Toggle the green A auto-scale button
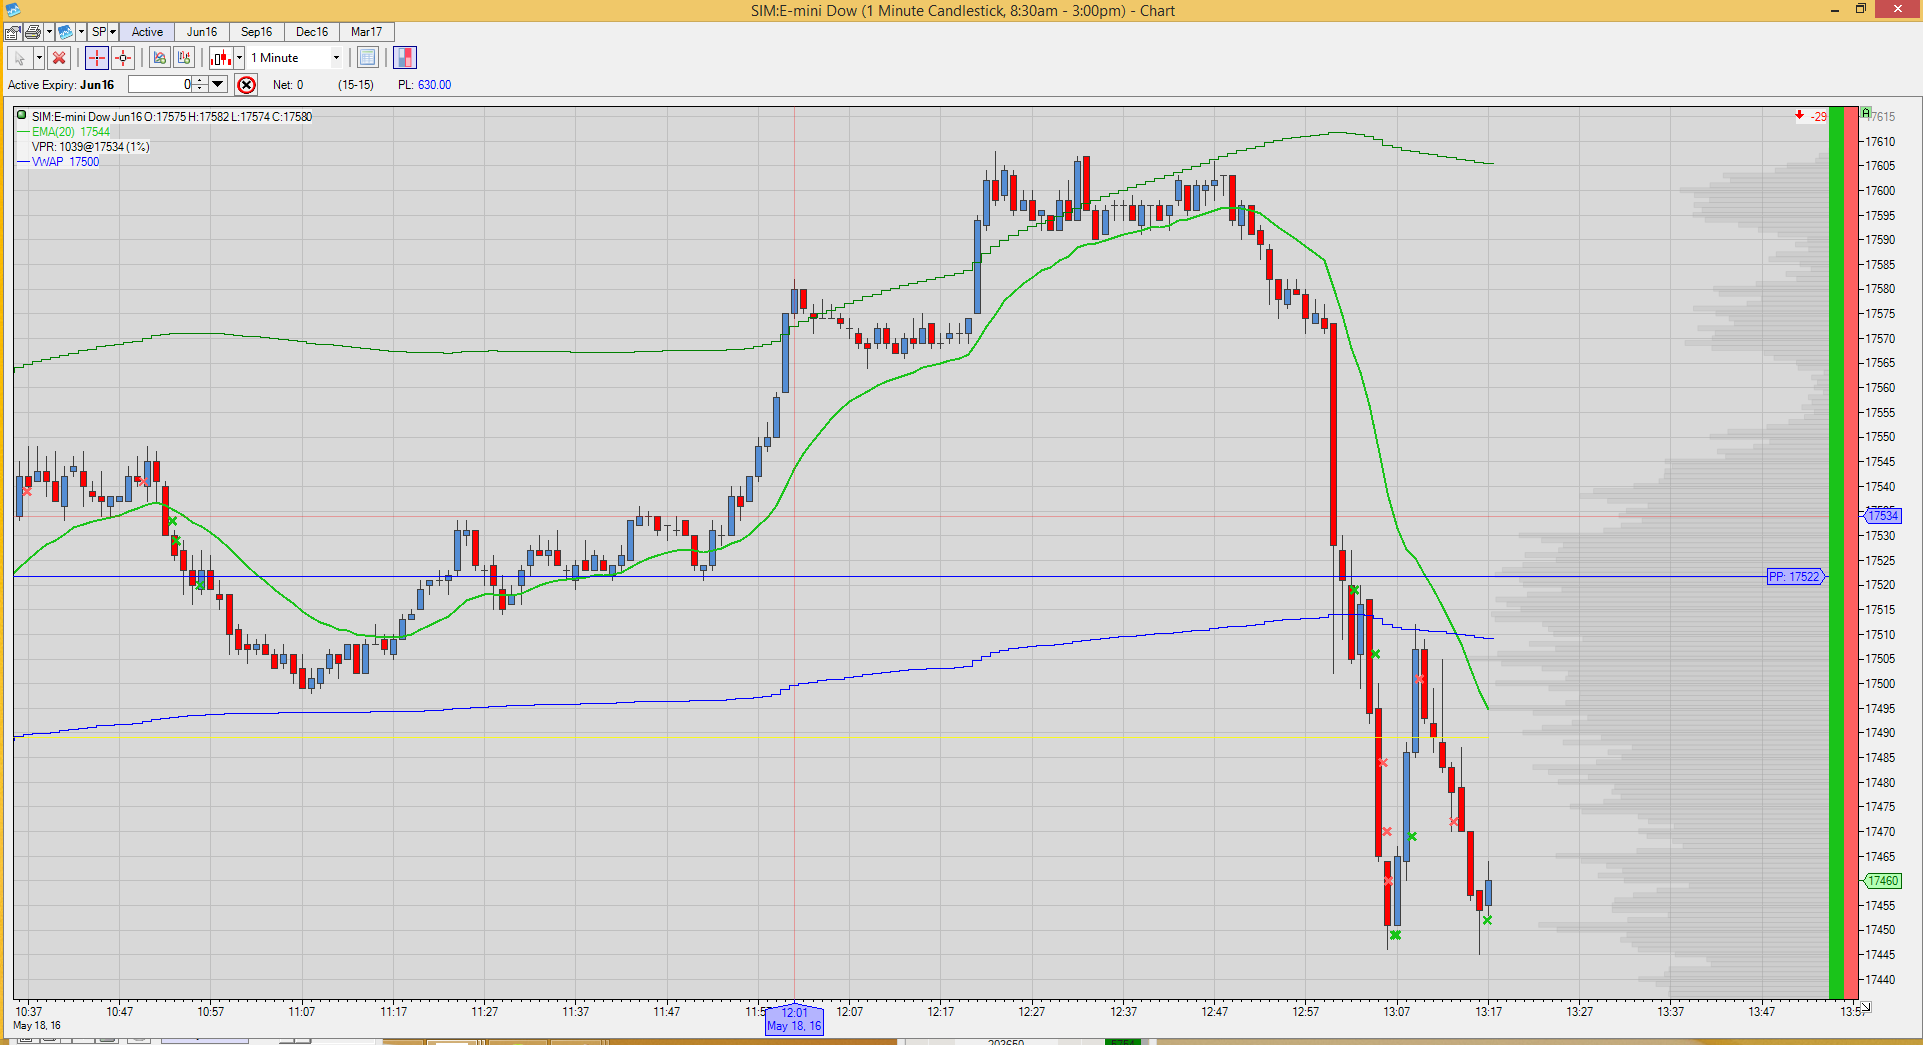1923x1045 pixels. pos(1865,113)
